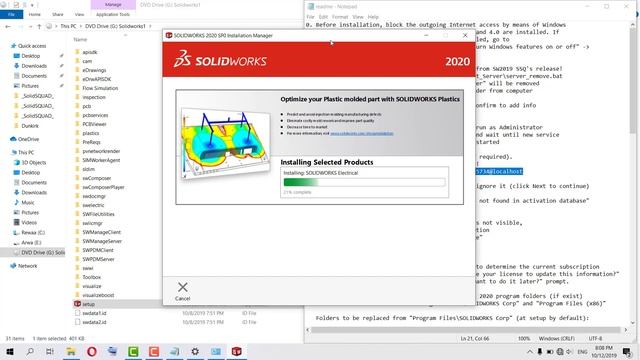Show hidden system tray icons

coord(530,351)
